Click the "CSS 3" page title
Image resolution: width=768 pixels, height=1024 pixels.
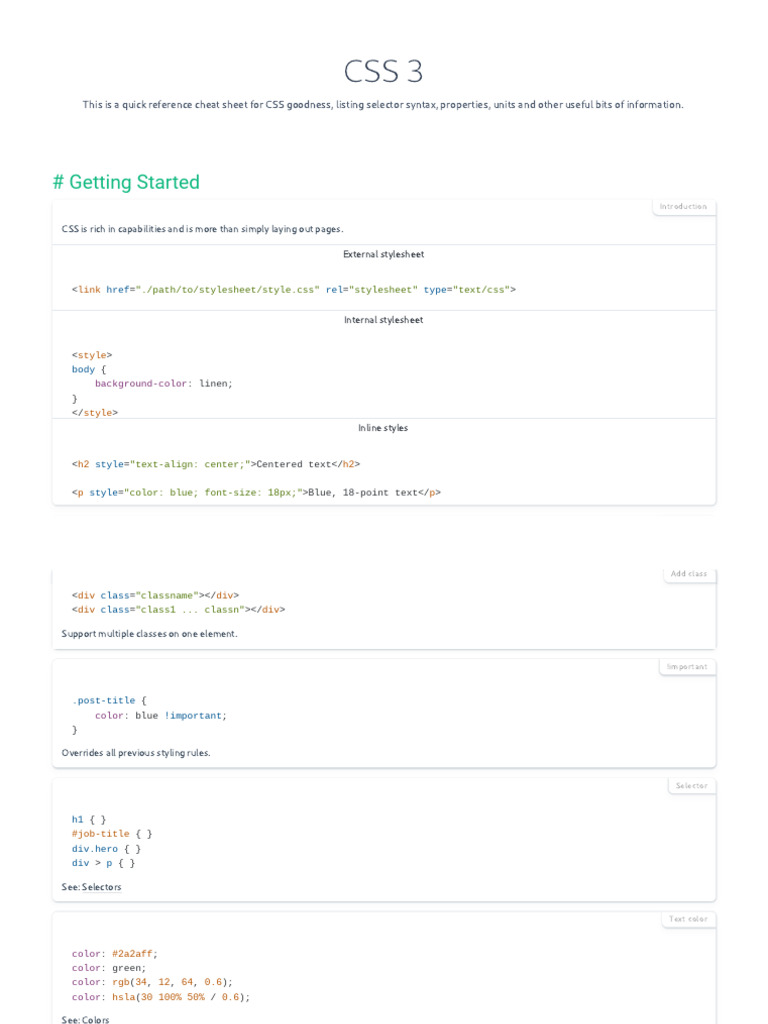pyautogui.click(x=383, y=71)
